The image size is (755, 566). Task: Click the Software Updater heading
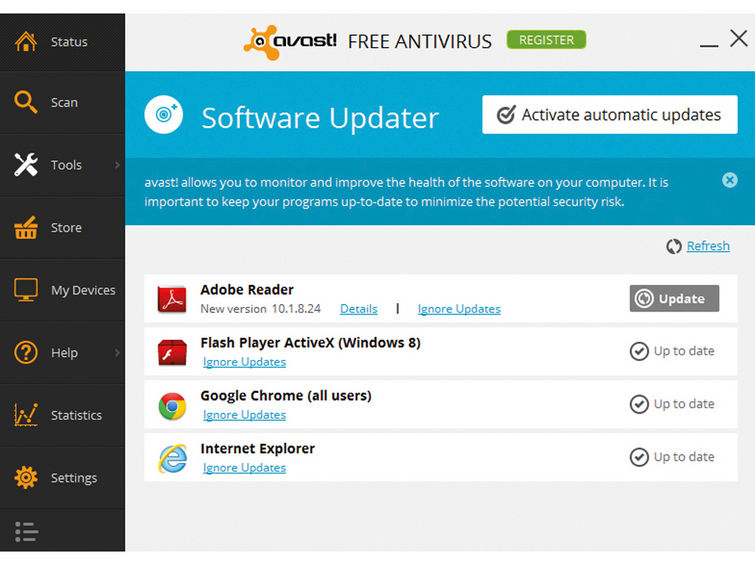tap(320, 118)
